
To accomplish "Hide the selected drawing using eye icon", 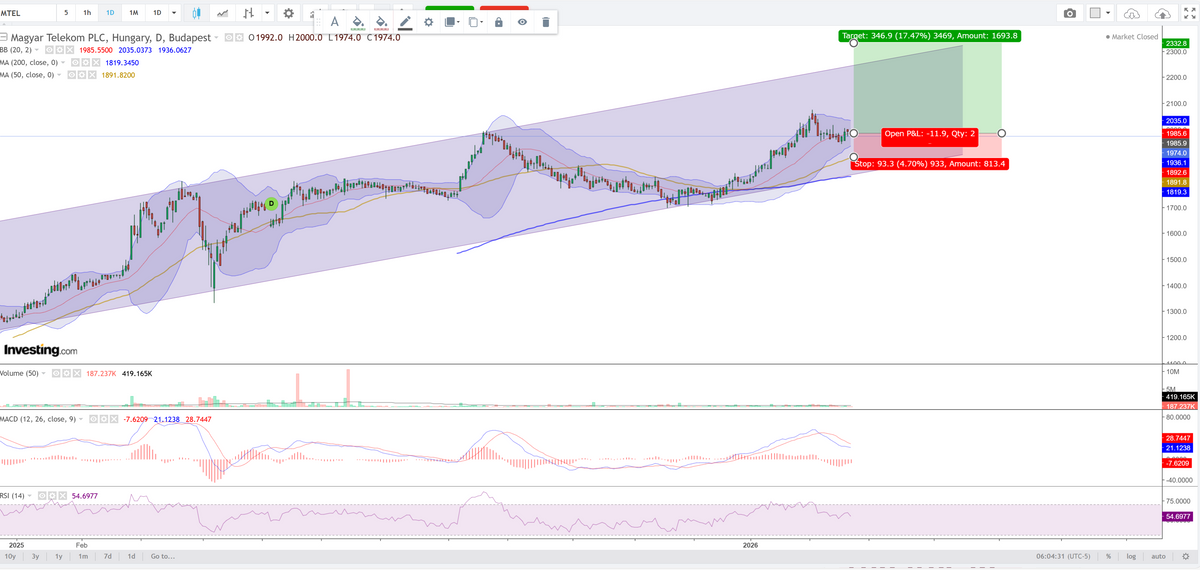I will pyautogui.click(x=522, y=22).
